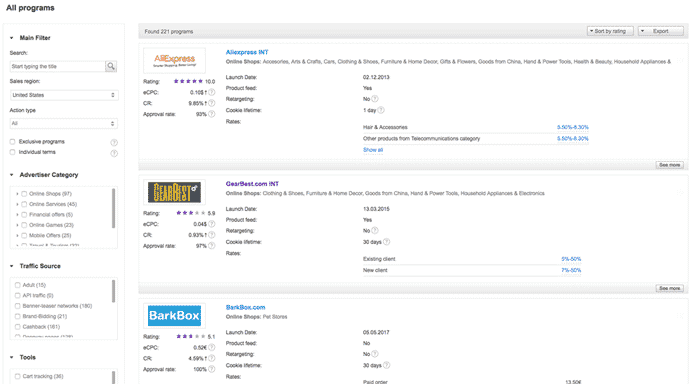Check Online Games (23) category
700x384 pixels.
coord(24,225)
